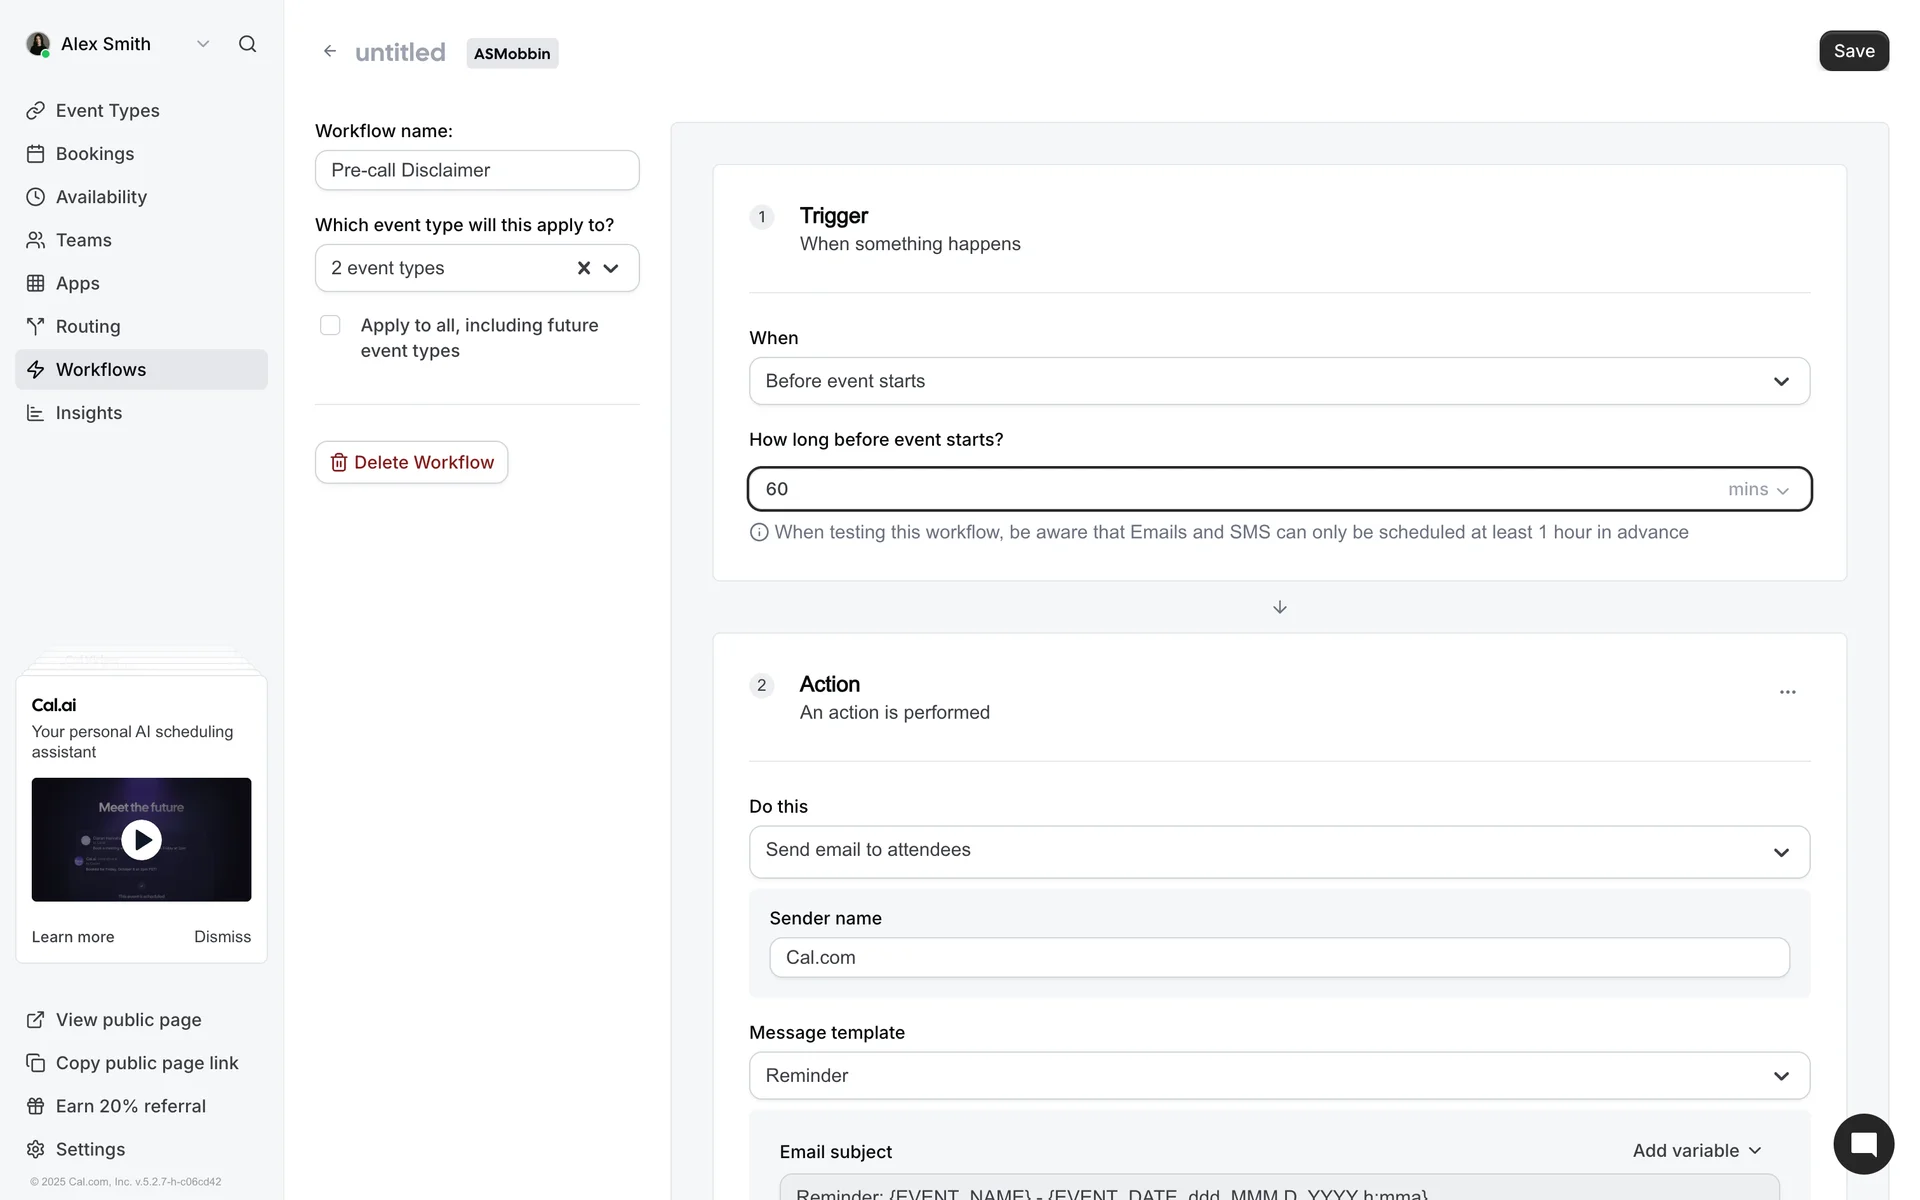Screen dimensions: 1920x1200
Task: Clear the selected event types with X
Action: (x=584, y=268)
